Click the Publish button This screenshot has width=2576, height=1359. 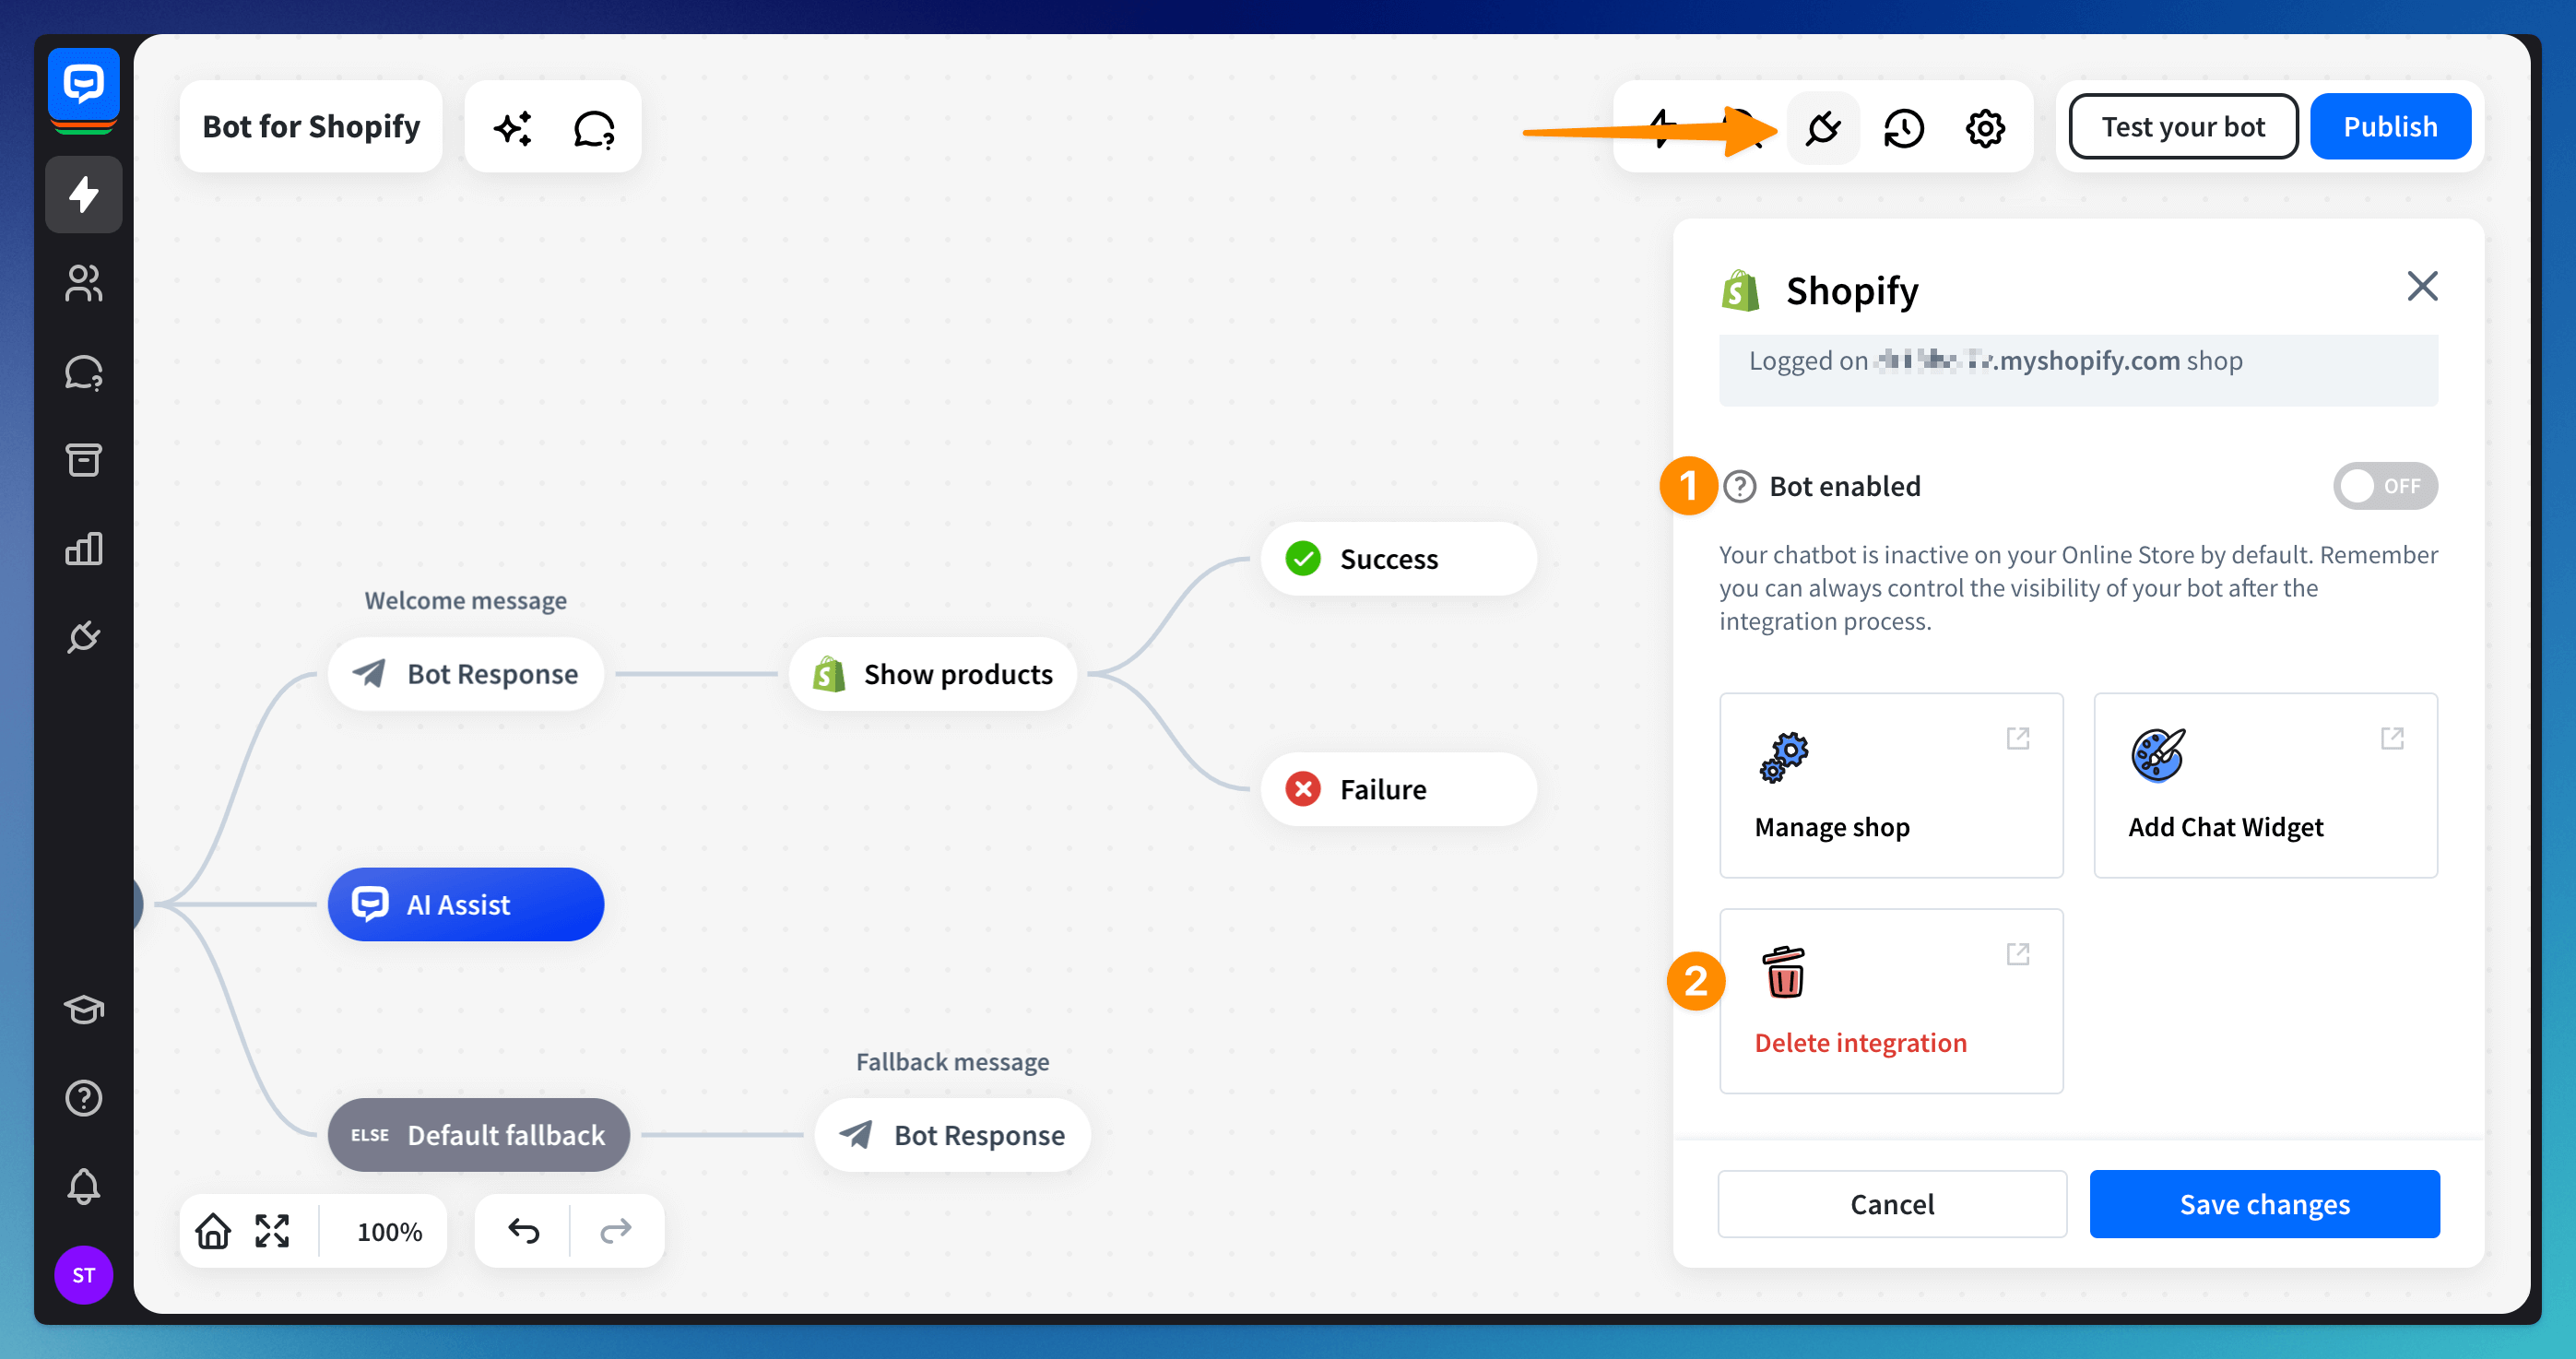pyautogui.click(x=2389, y=127)
